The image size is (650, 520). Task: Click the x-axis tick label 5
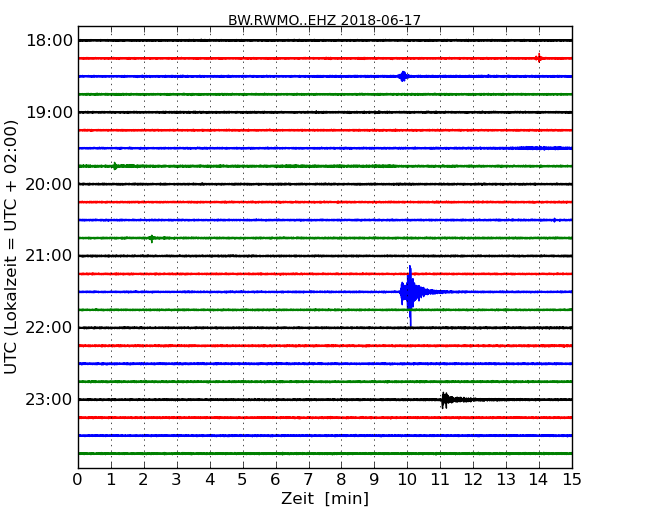(x=243, y=480)
